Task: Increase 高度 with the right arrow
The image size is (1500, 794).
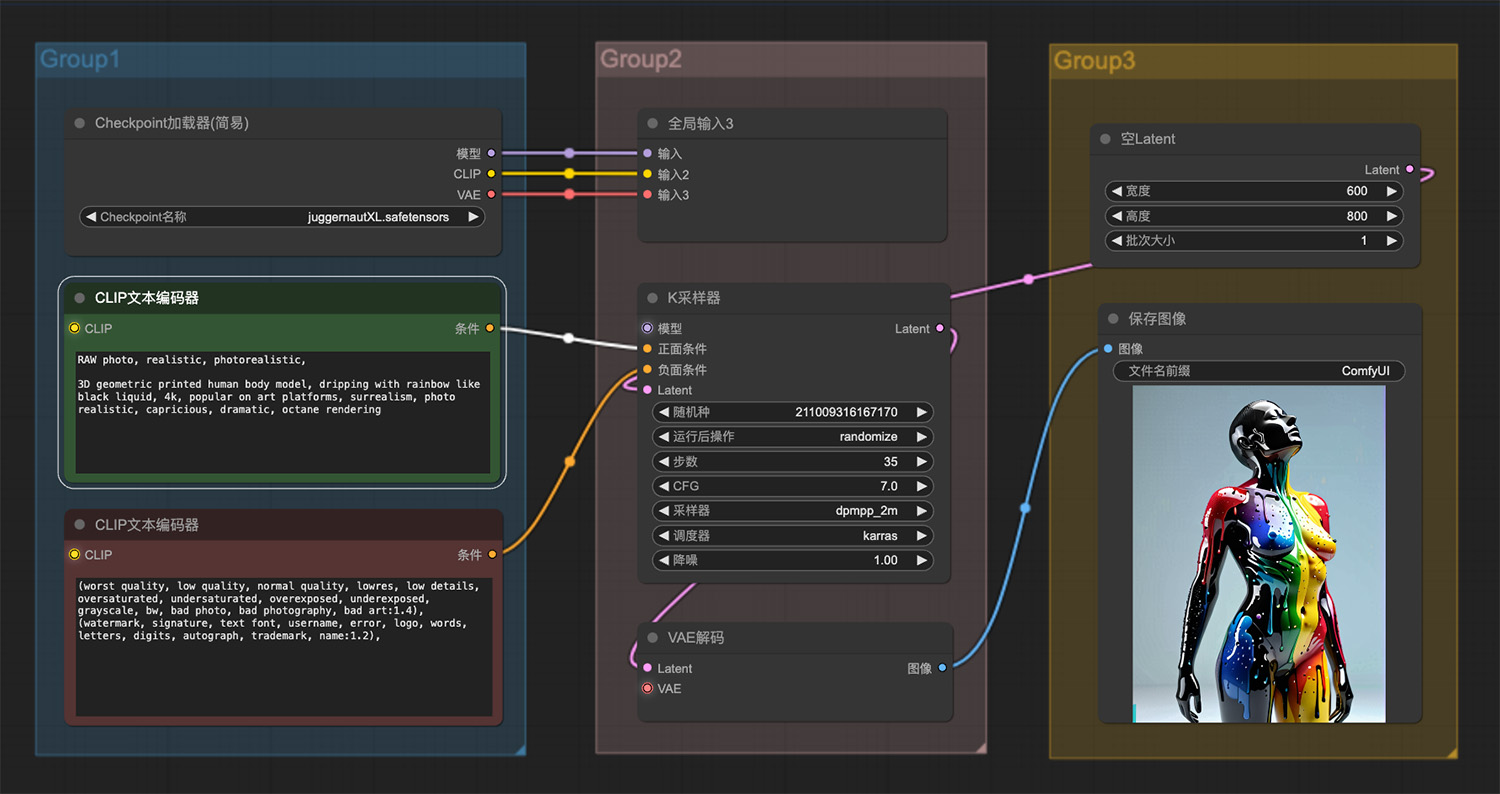Action: pyautogui.click(x=1391, y=216)
